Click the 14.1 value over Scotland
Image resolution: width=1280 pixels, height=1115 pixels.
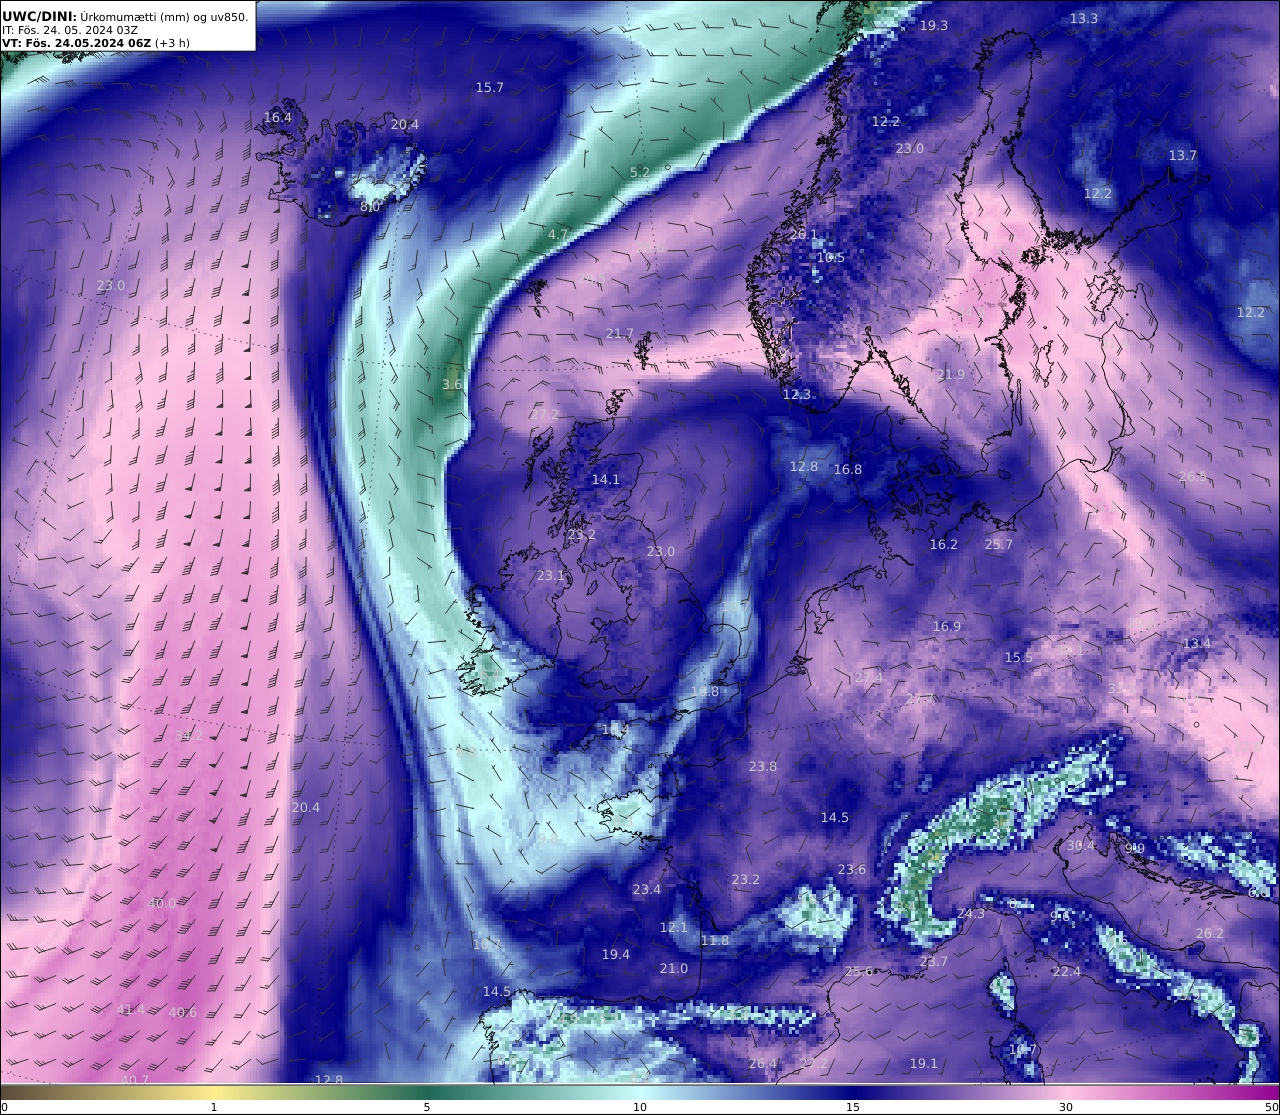pos(606,479)
